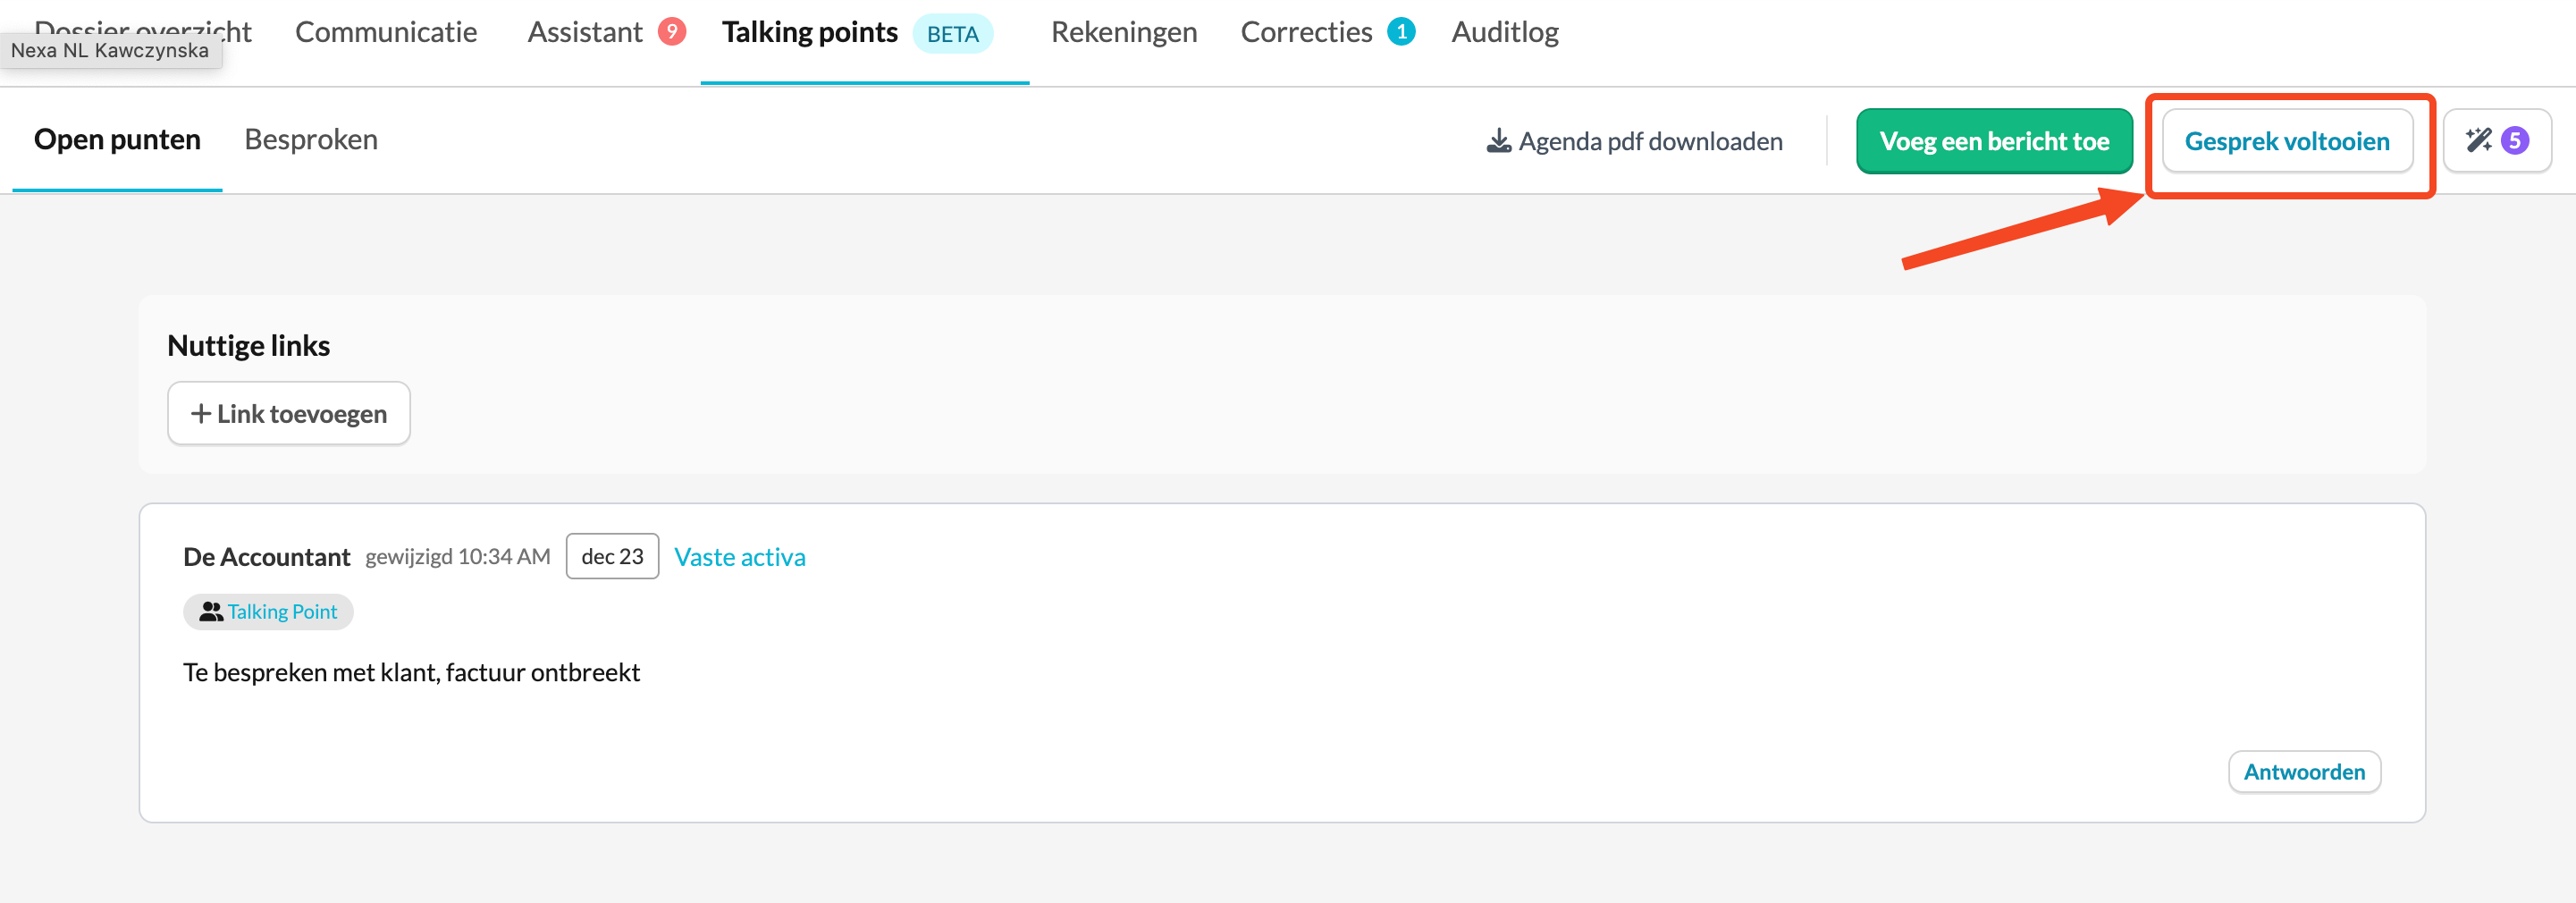Go to the Correcties tab
The height and width of the screenshot is (903, 2576).
(1306, 32)
